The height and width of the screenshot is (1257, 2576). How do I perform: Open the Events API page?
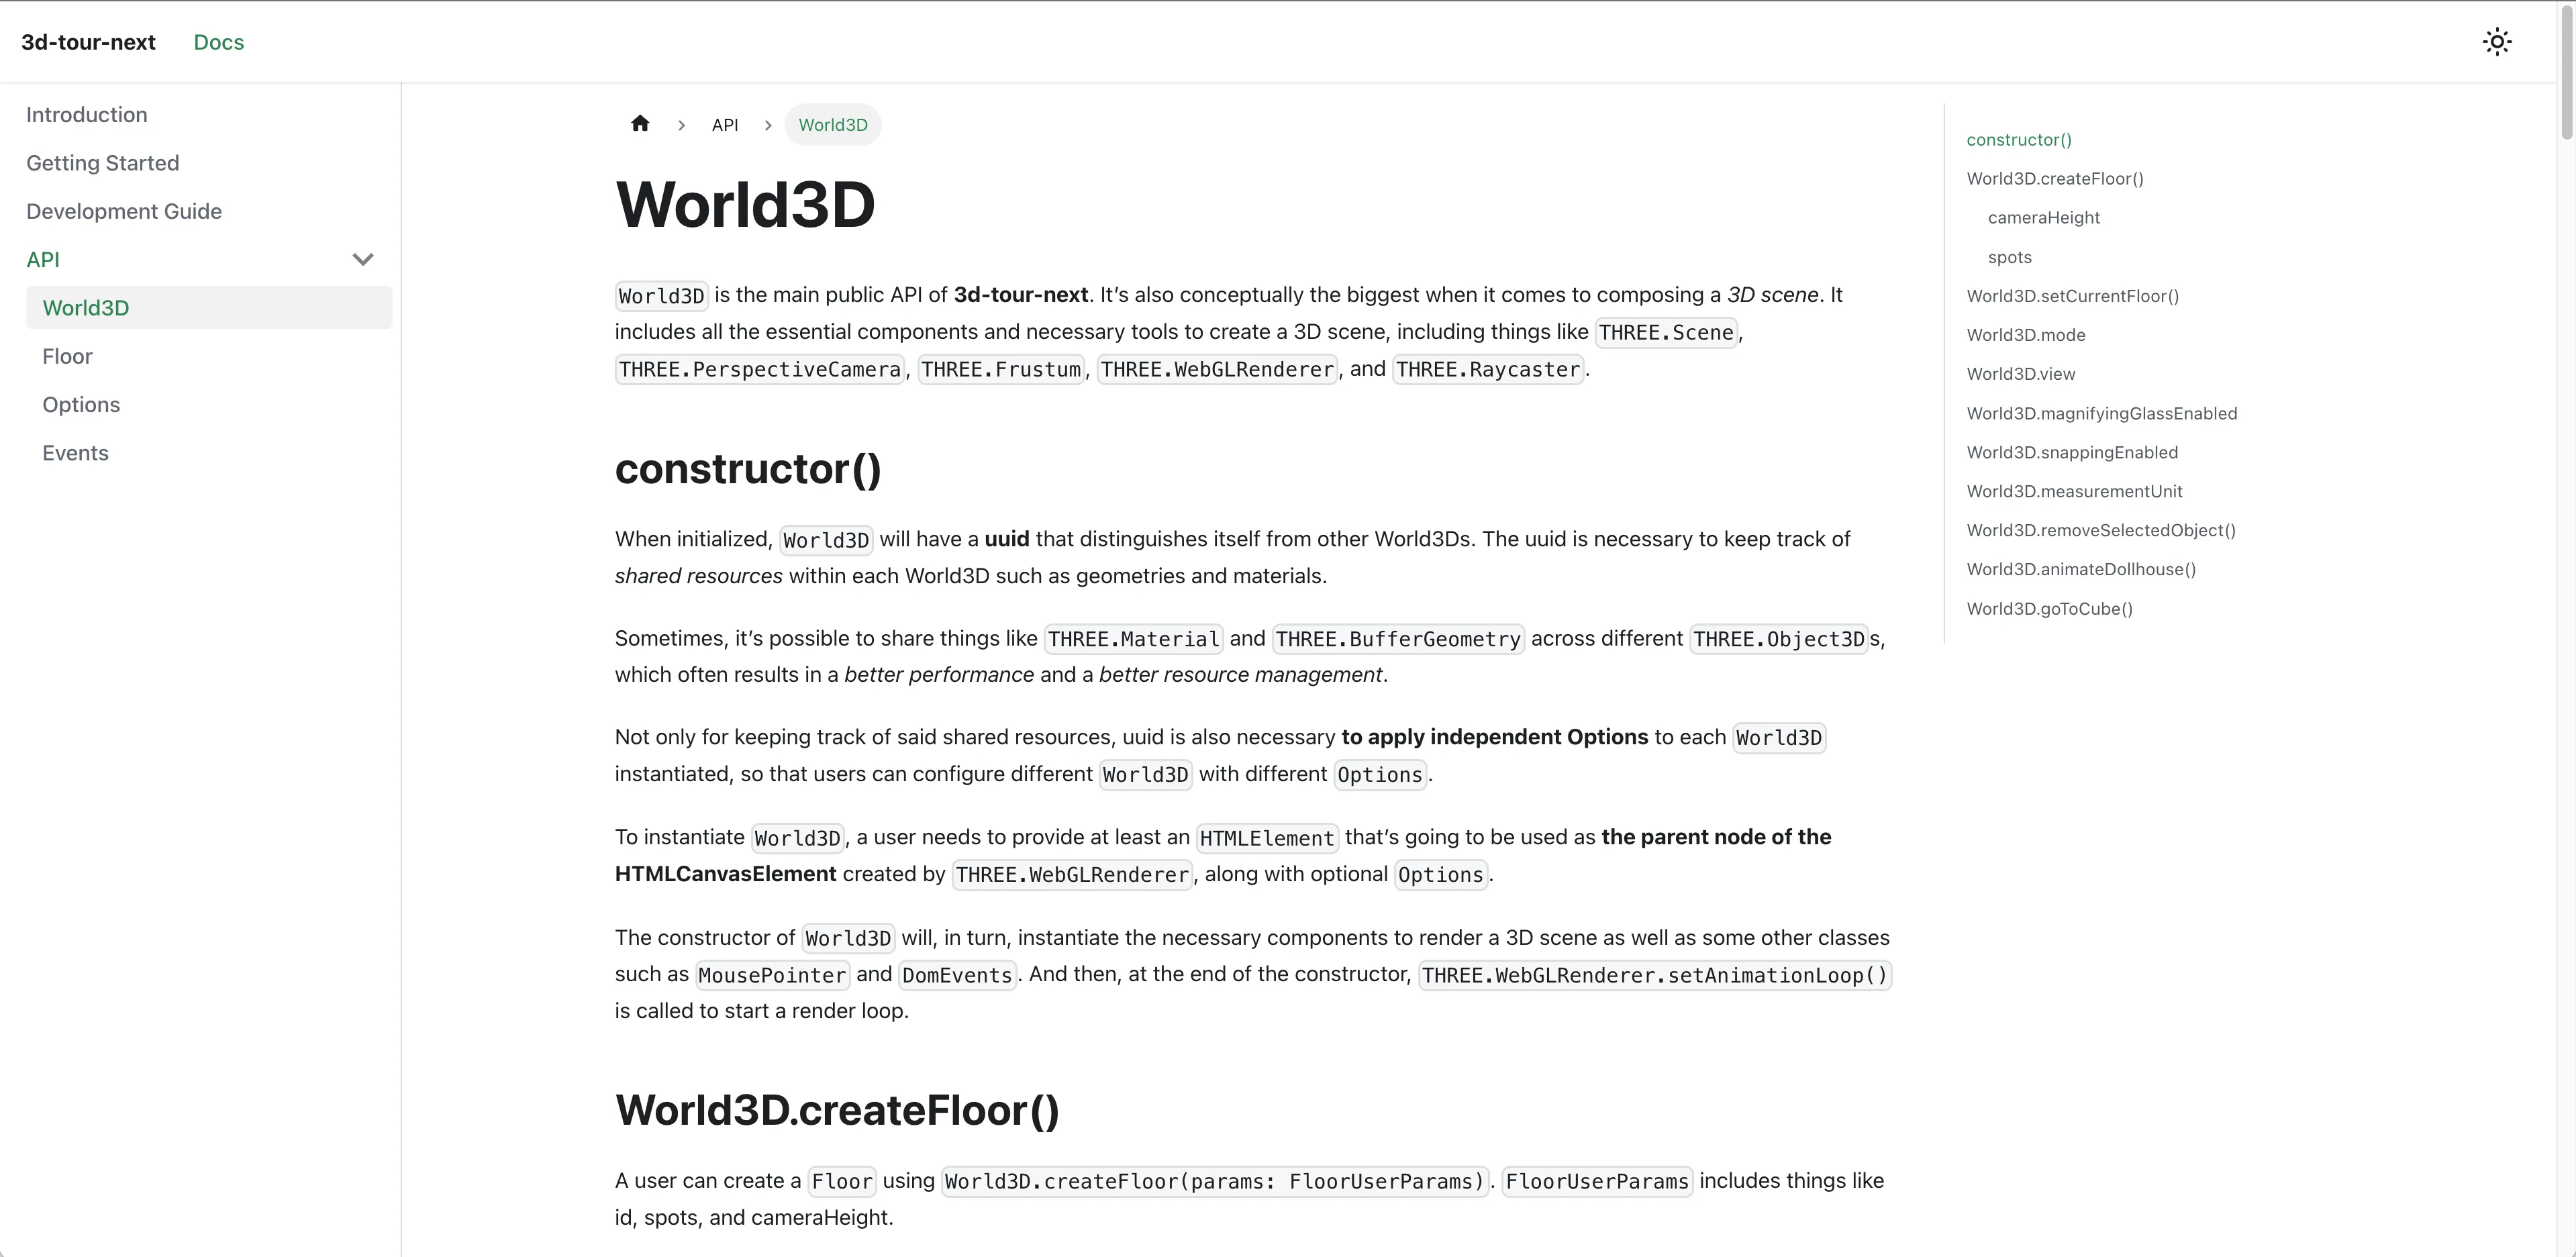pyautogui.click(x=75, y=453)
